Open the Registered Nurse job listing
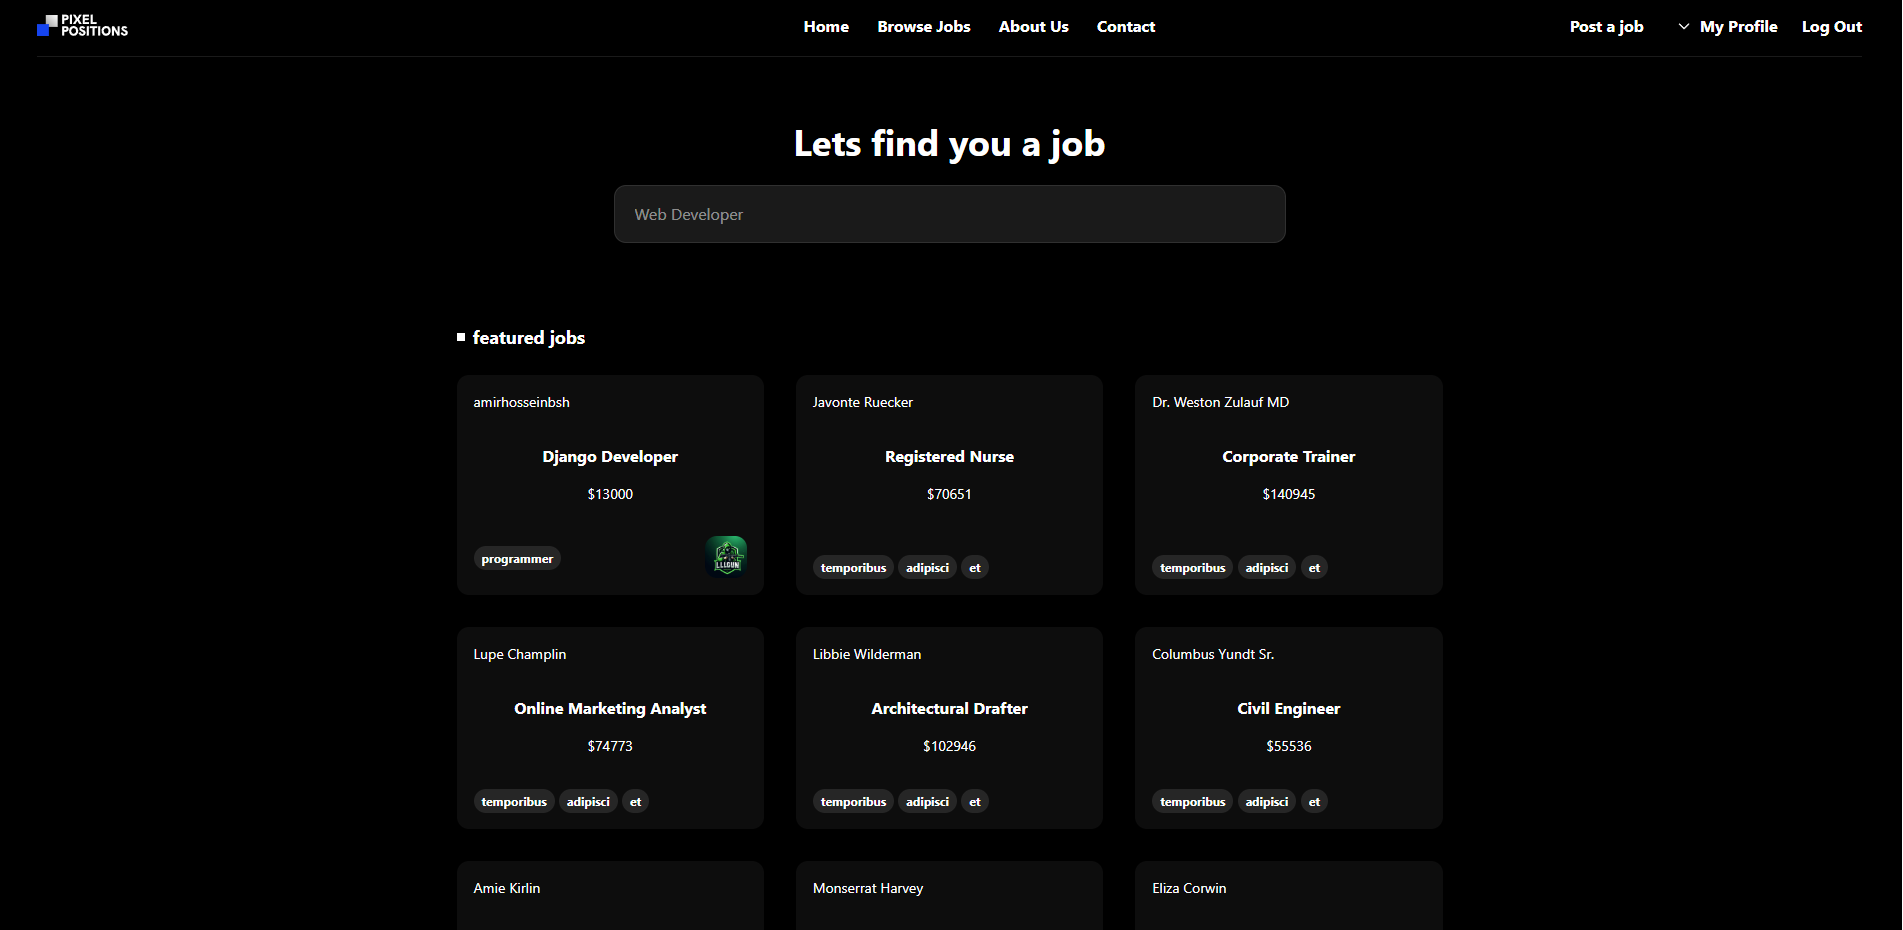1903x930 pixels. point(949,457)
